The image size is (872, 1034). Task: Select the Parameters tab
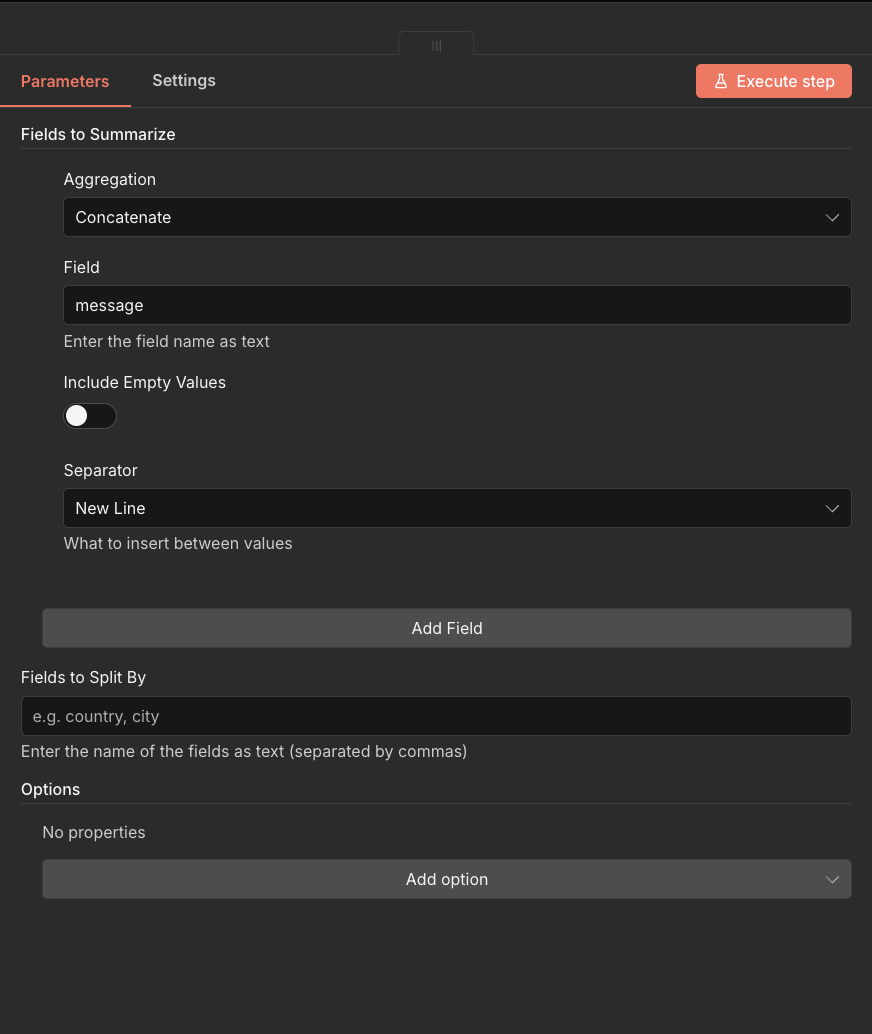(x=65, y=81)
